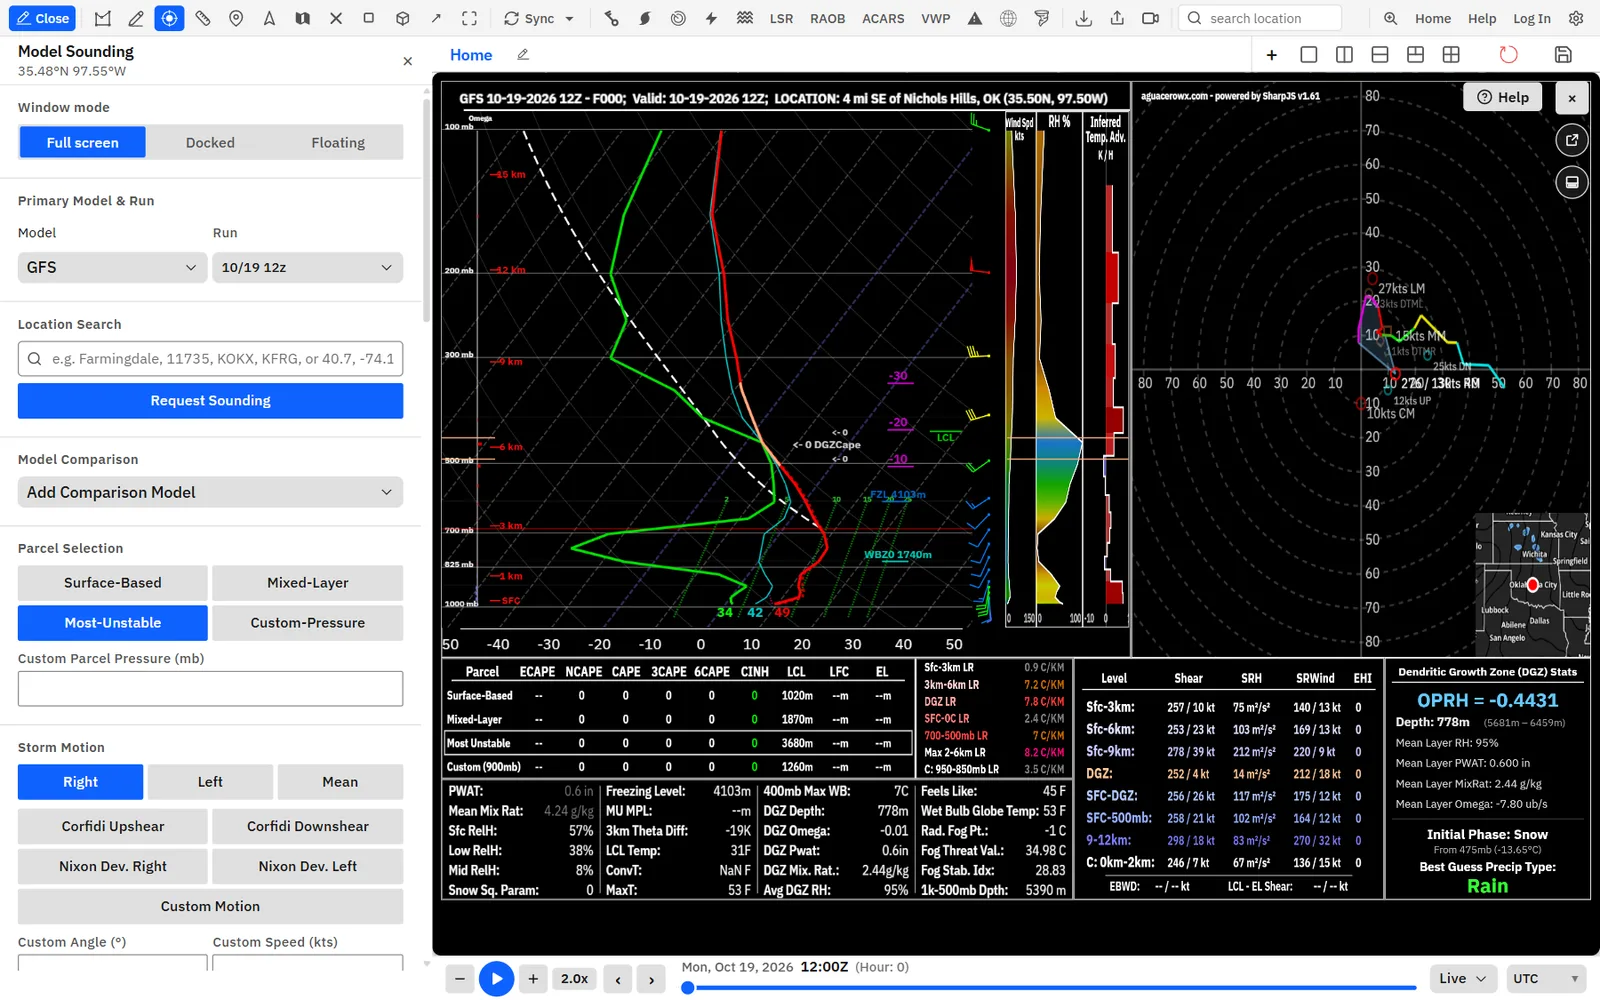Open the settings gear icon

click(1576, 18)
